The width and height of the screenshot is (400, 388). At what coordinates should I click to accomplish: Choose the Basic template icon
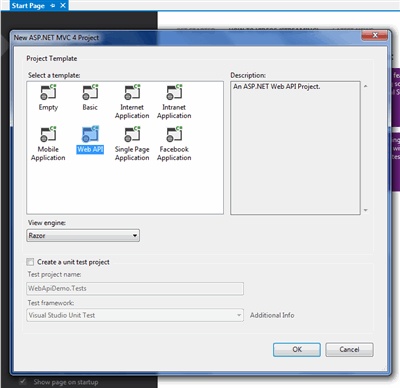90,92
